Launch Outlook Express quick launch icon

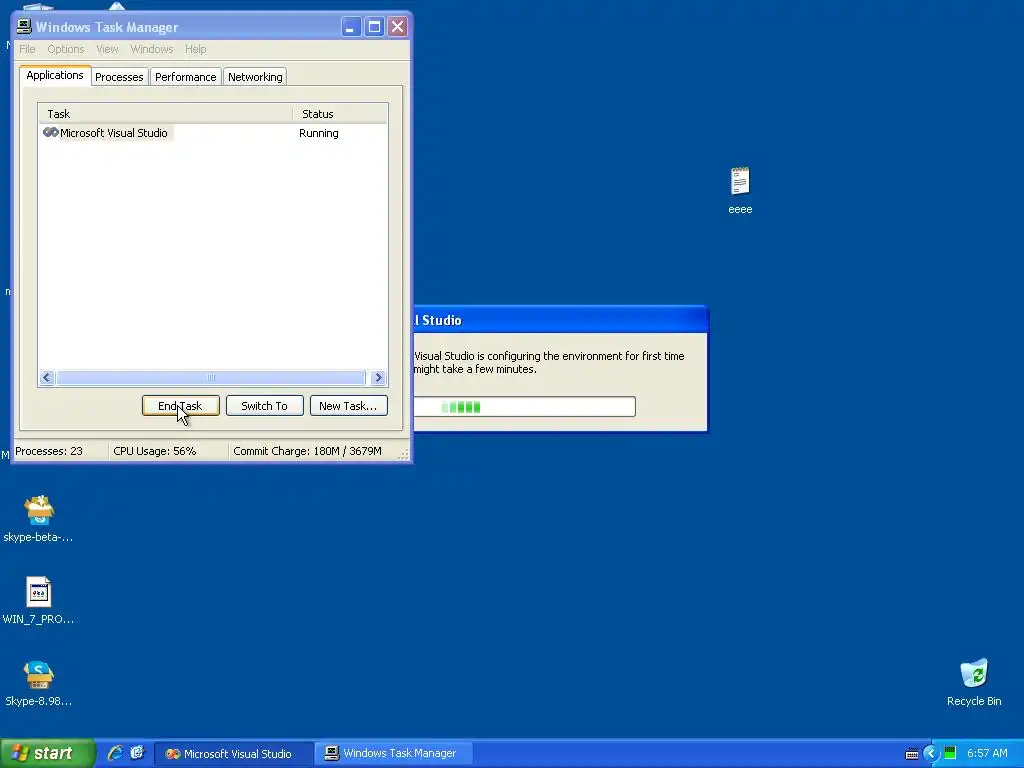[x=137, y=753]
